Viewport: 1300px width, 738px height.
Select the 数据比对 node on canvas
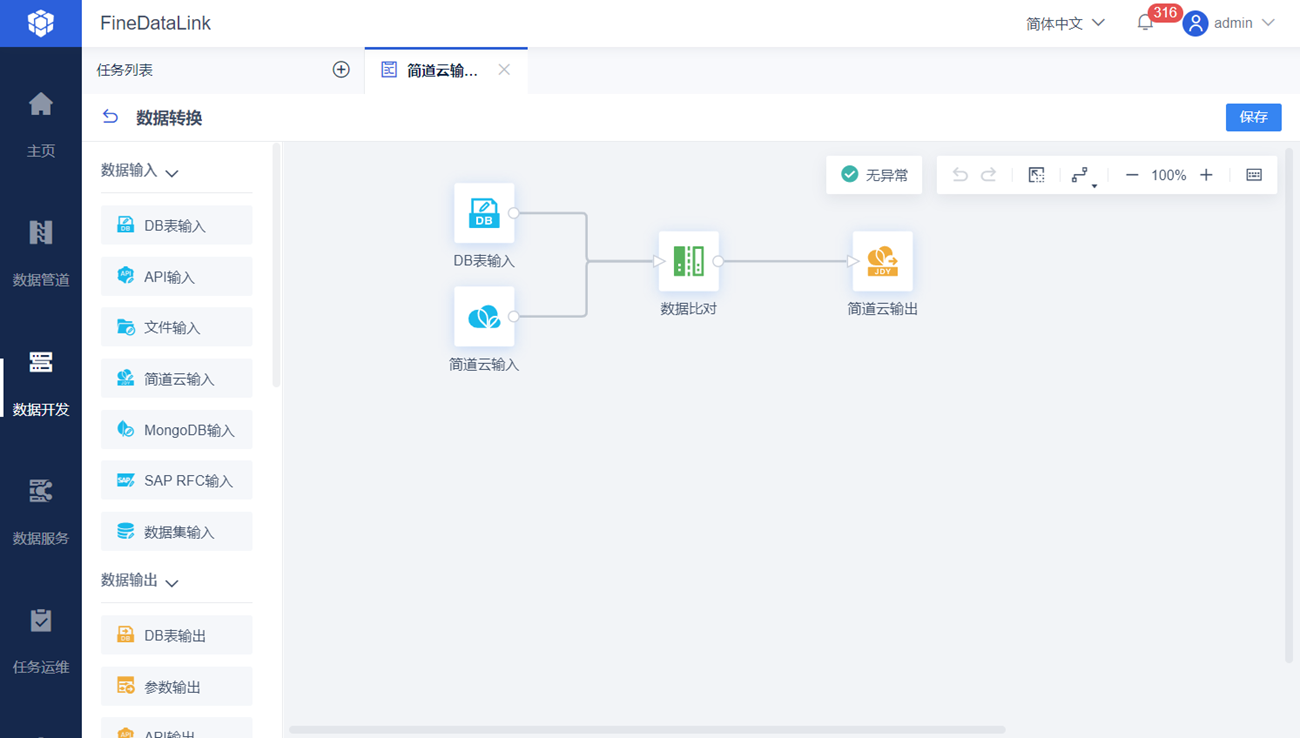(689, 261)
